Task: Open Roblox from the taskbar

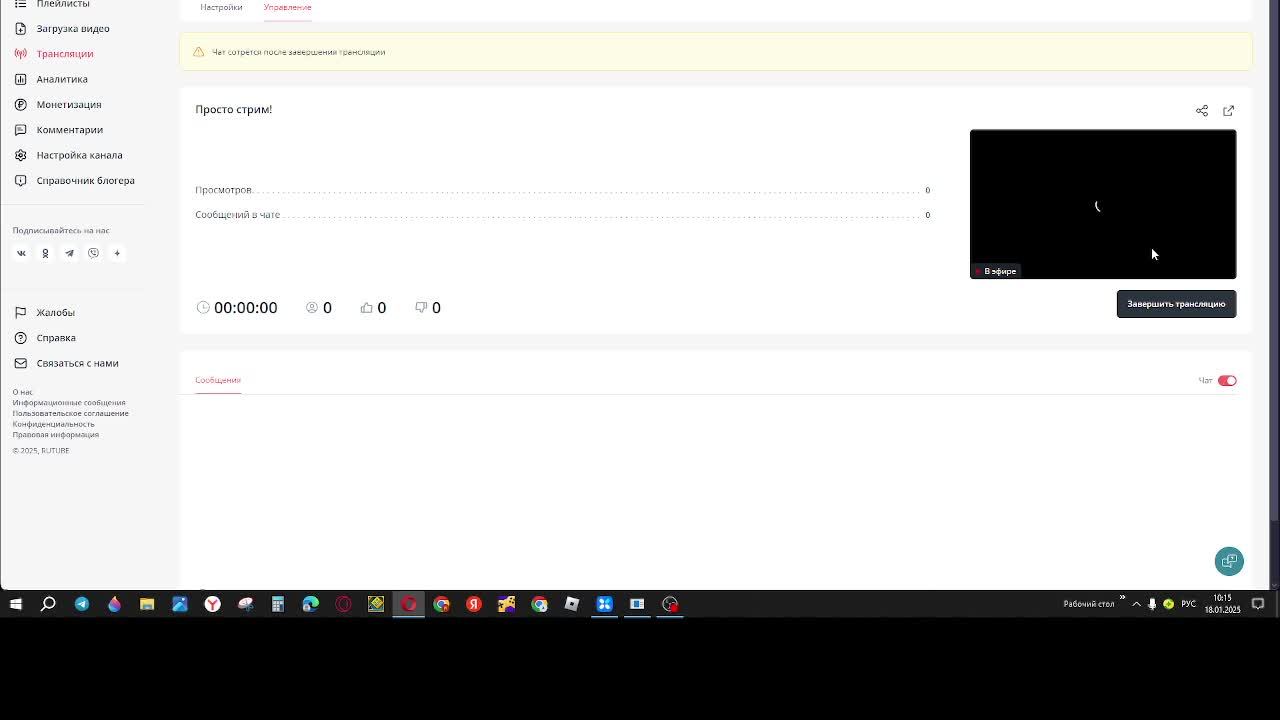Action: tap(571, 604)
